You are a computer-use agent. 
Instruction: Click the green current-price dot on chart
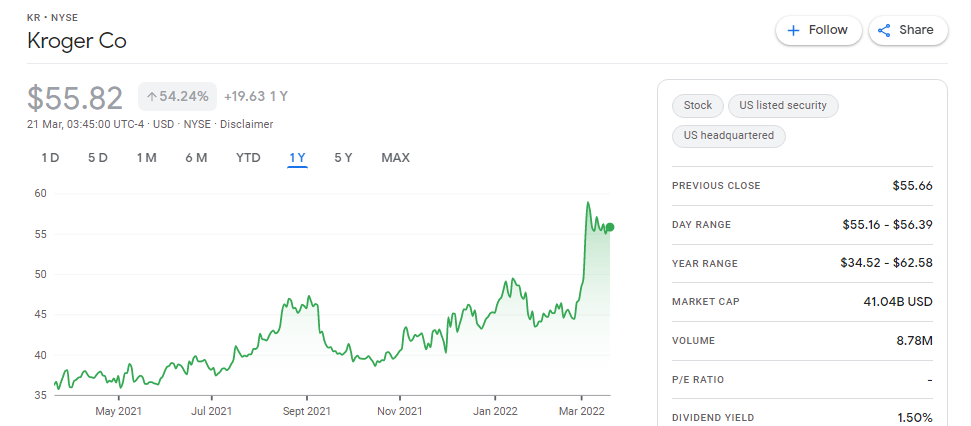pyautogui.click(x=610, y=227)
